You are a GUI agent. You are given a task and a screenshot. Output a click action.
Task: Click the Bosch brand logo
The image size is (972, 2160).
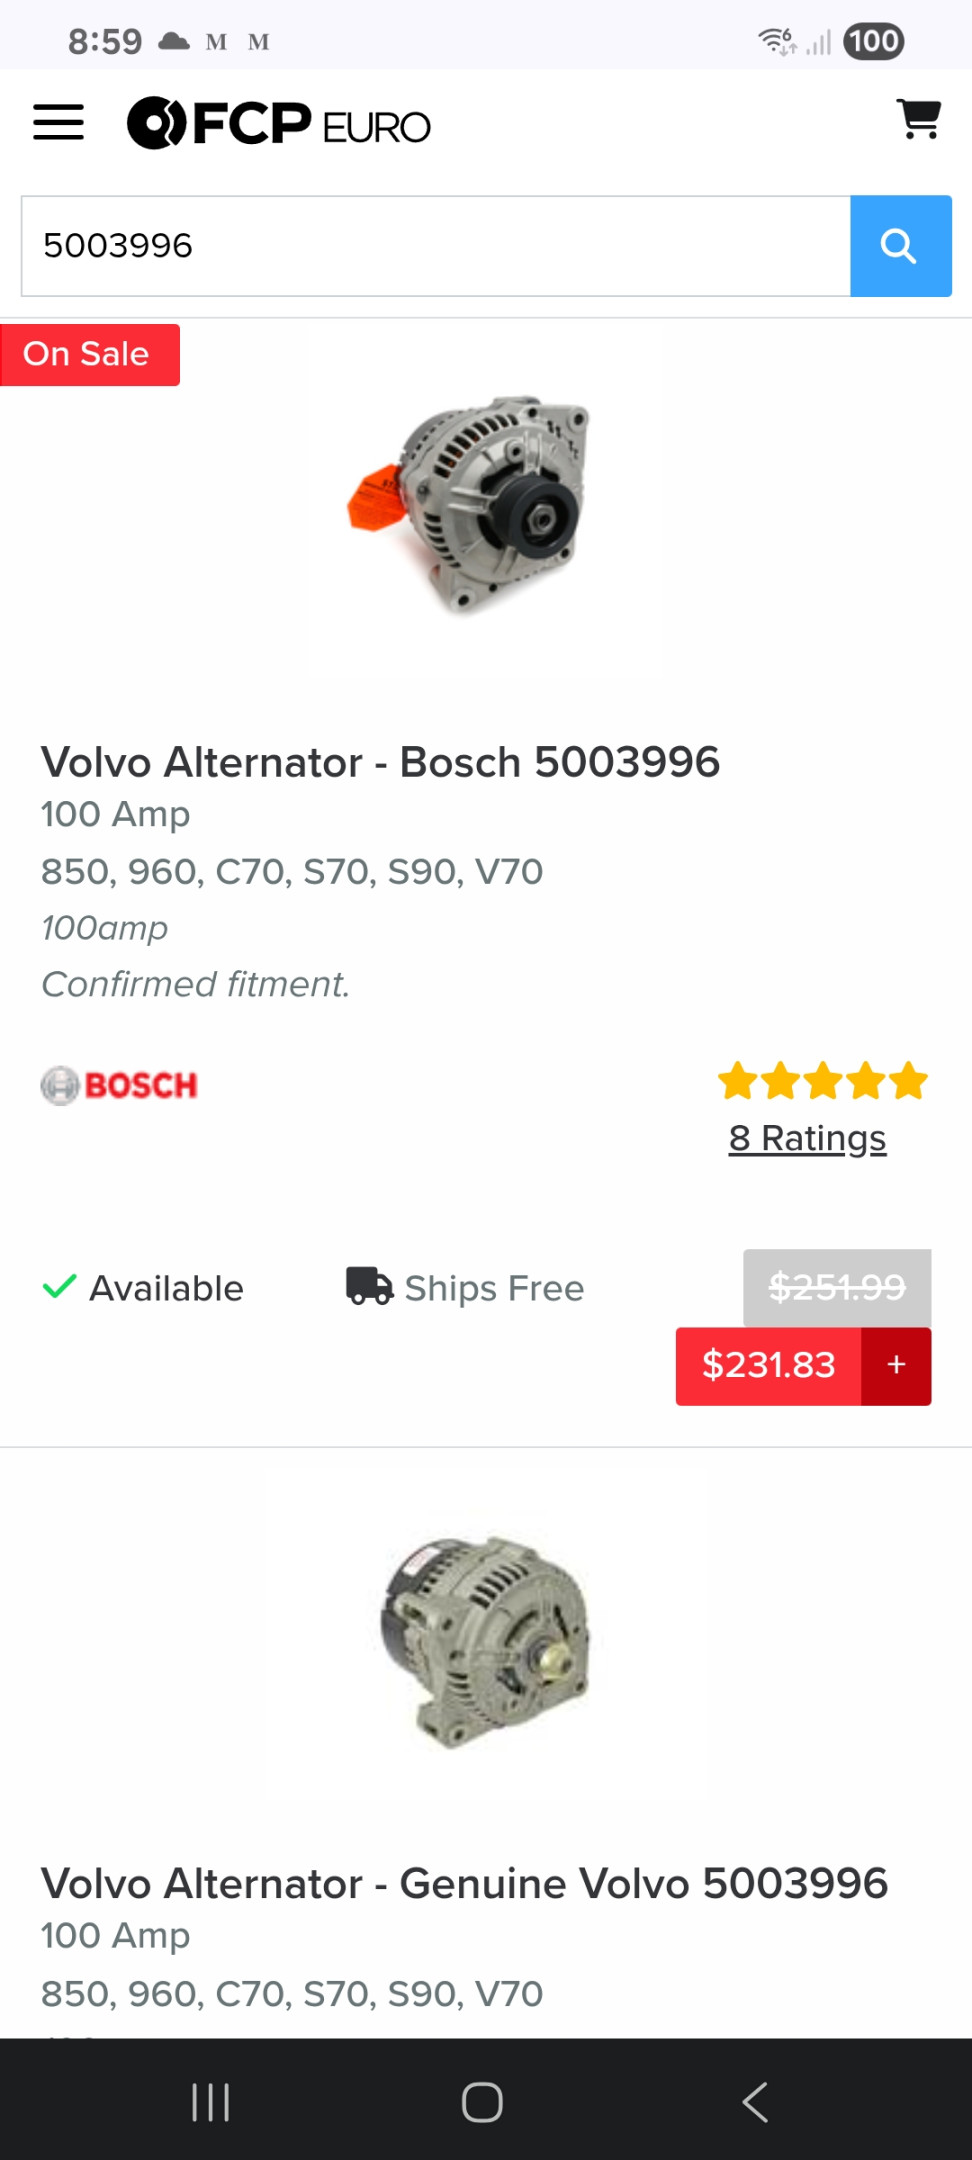[119, 1085]
